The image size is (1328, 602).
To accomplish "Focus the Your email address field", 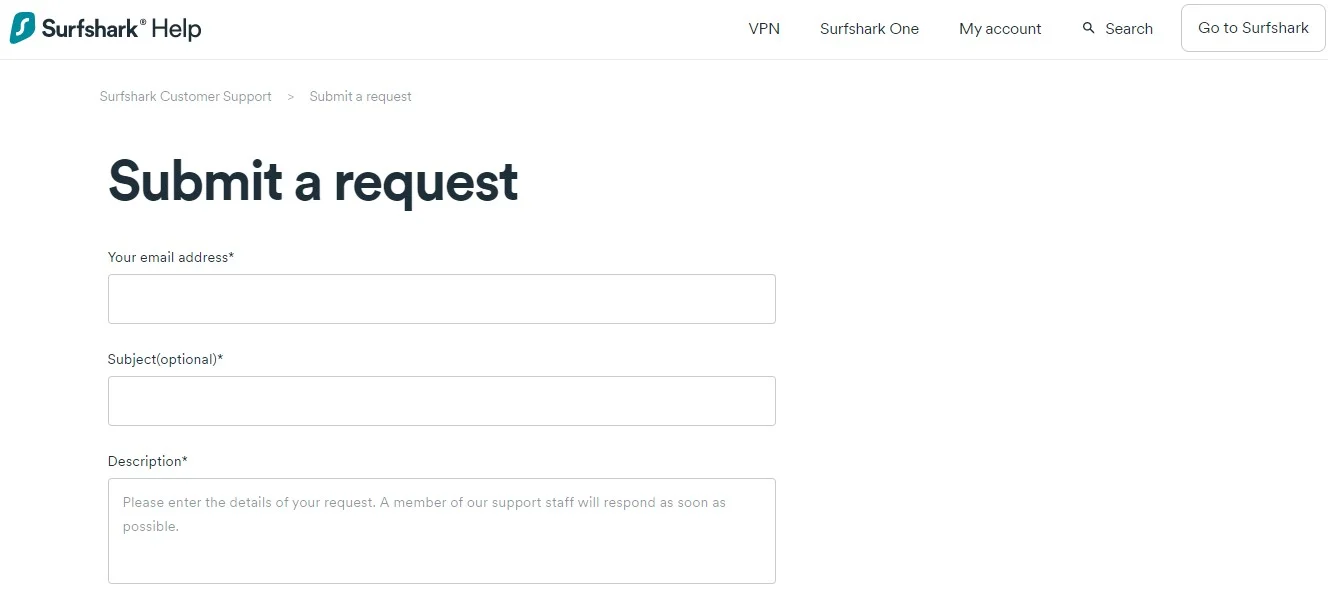I will point(442,299).
